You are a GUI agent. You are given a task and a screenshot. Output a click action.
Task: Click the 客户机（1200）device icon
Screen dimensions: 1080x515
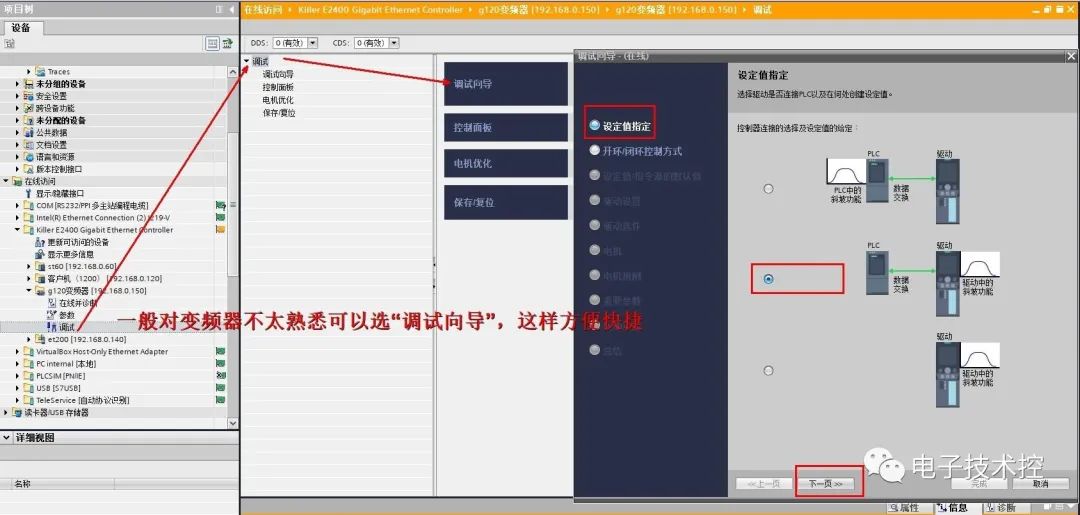tap(40, 278)
